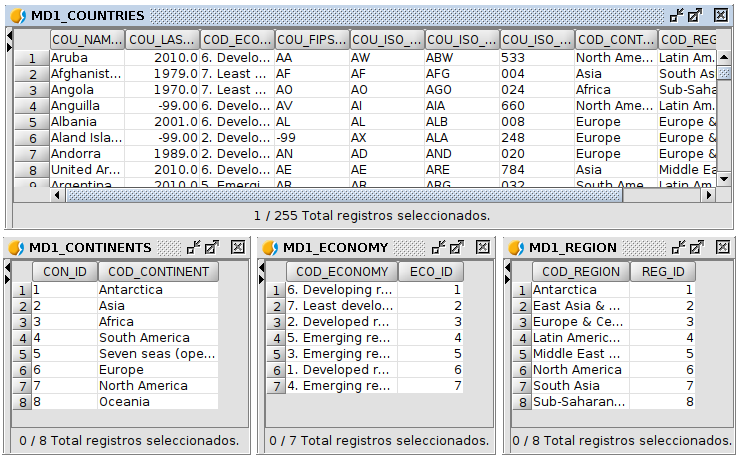Click the ECO_ID column header
The height and width of the screenshot is (457, 741).
431,272
